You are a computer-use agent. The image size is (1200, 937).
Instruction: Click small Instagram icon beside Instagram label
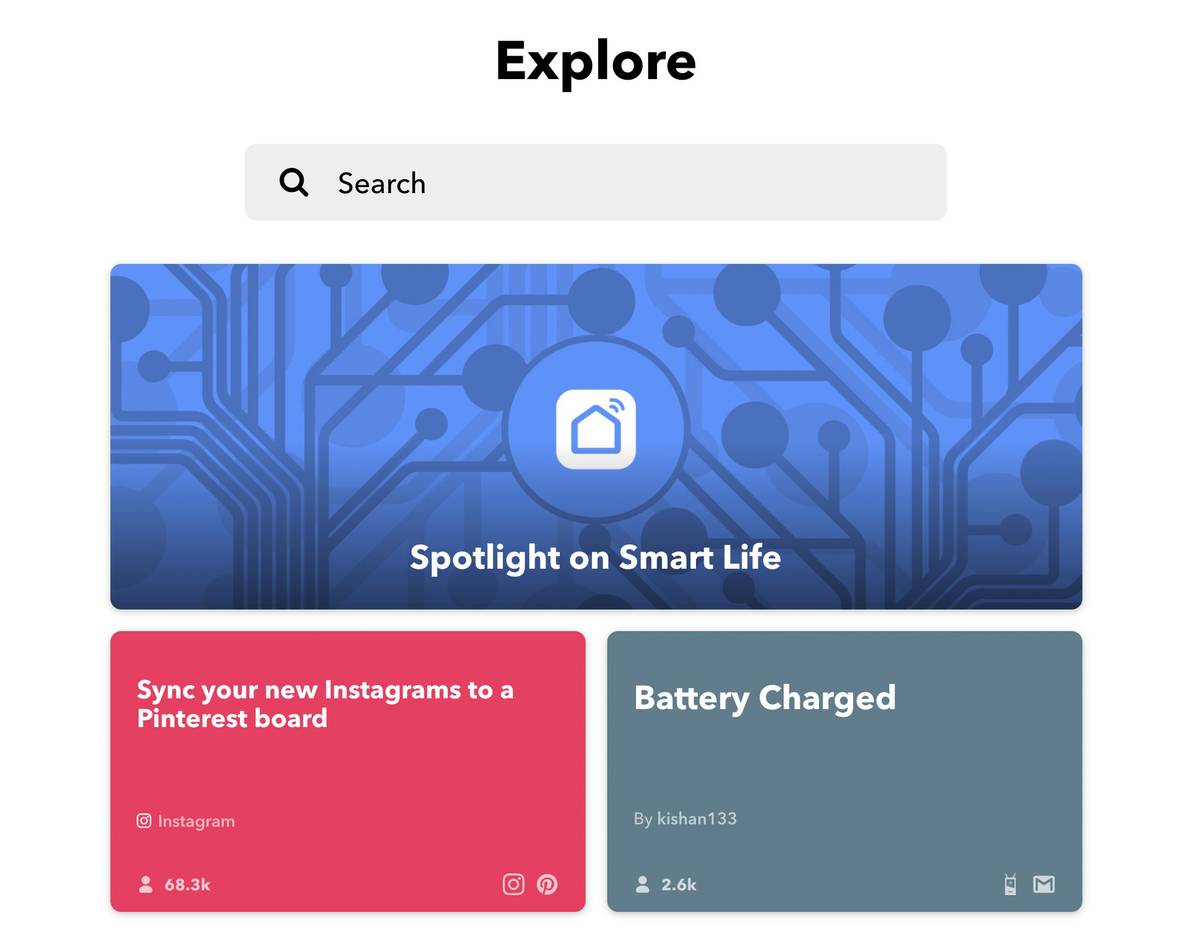[144, 821]
